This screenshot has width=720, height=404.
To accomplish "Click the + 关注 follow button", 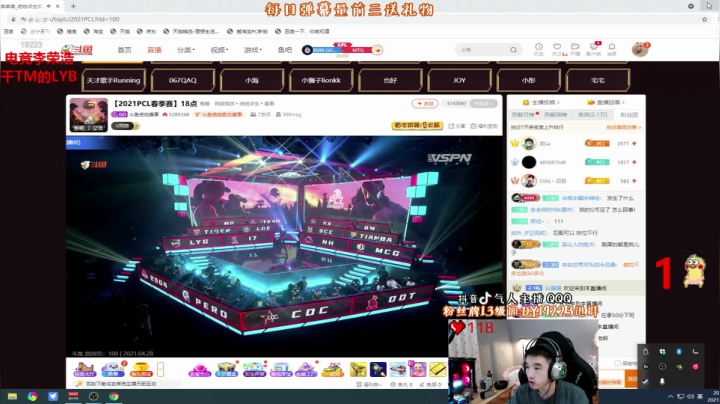I will click(x=425, y=104).
